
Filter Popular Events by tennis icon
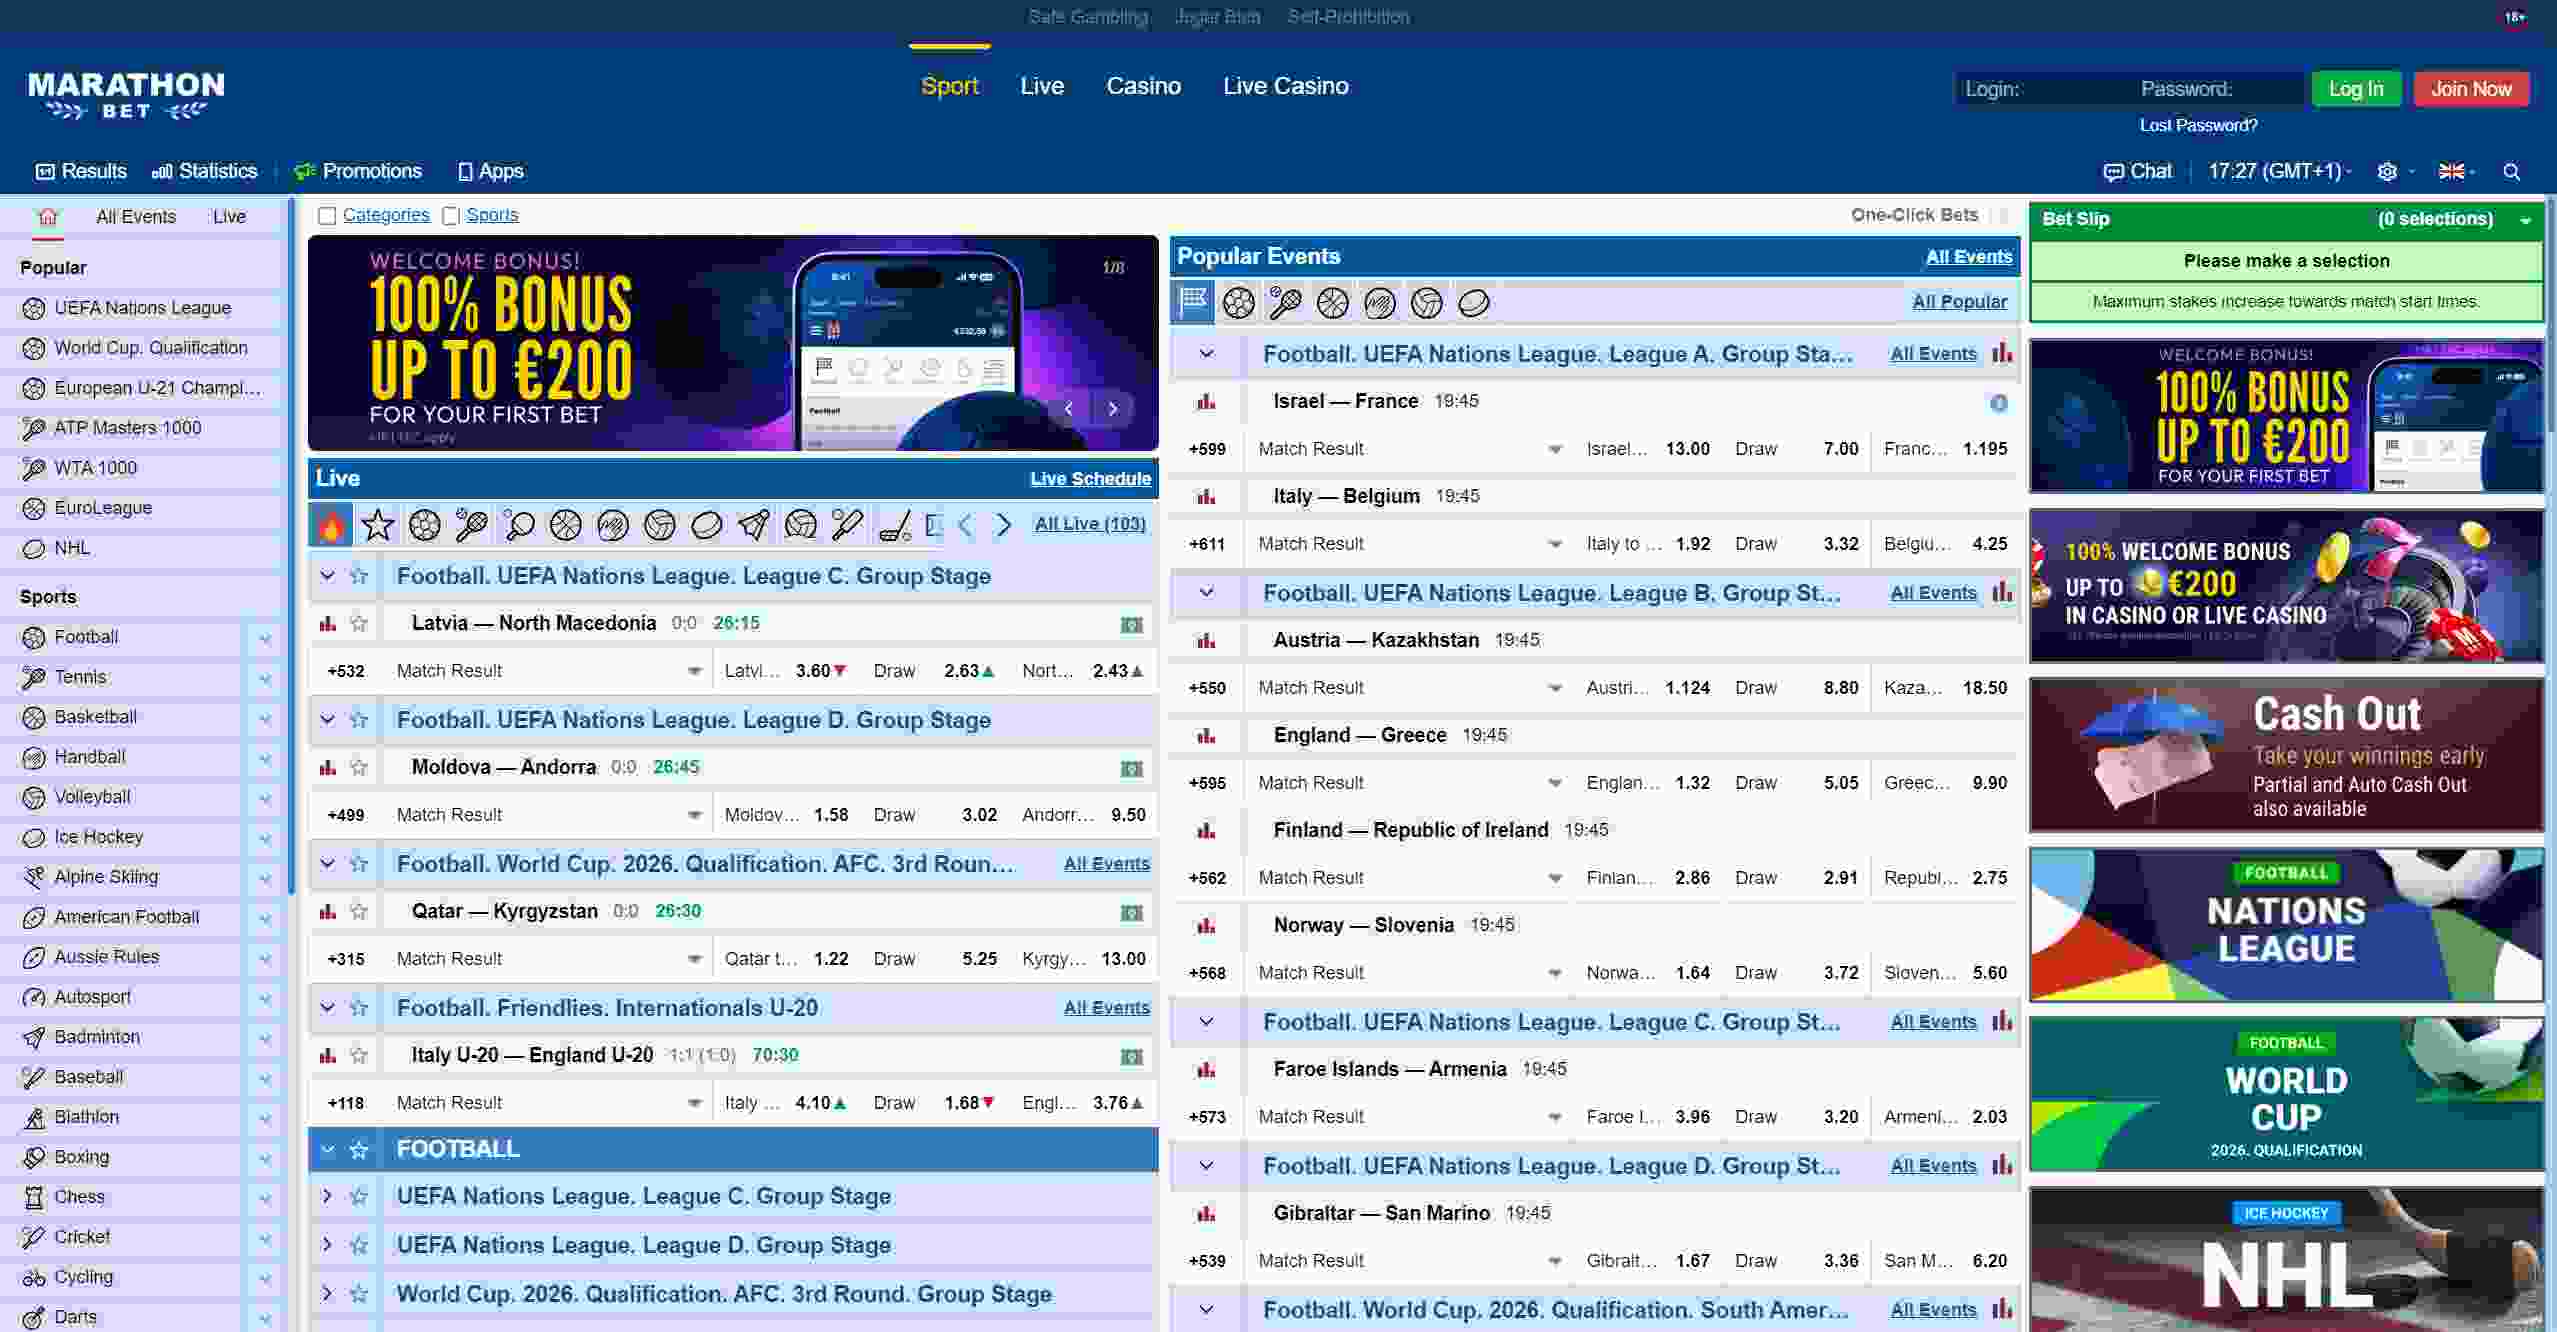pos(1286,302)
